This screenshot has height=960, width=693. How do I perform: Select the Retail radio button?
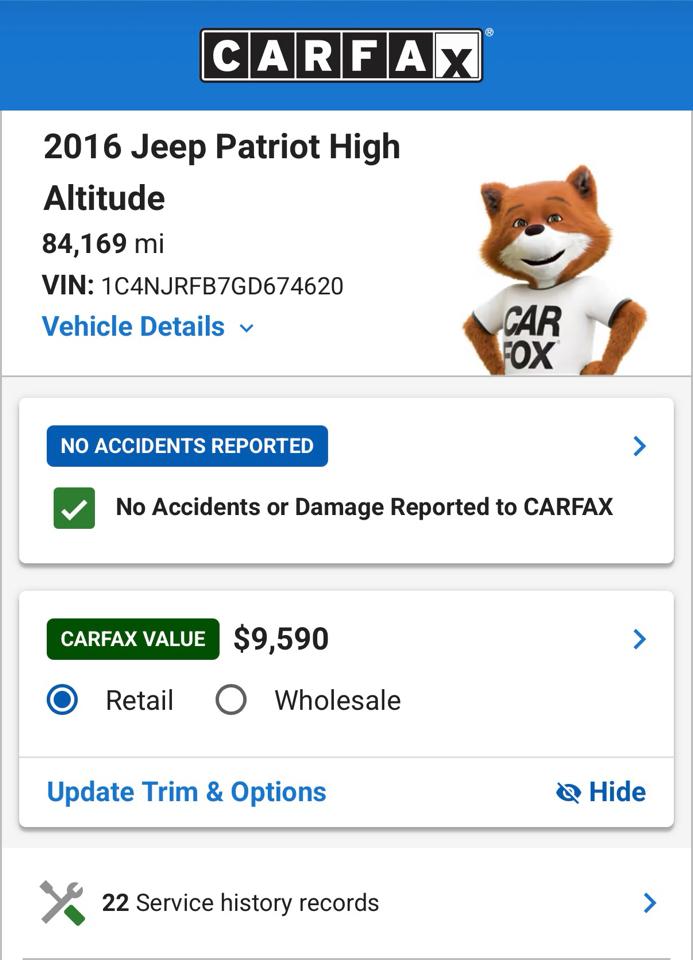click(x=62, y=700)
